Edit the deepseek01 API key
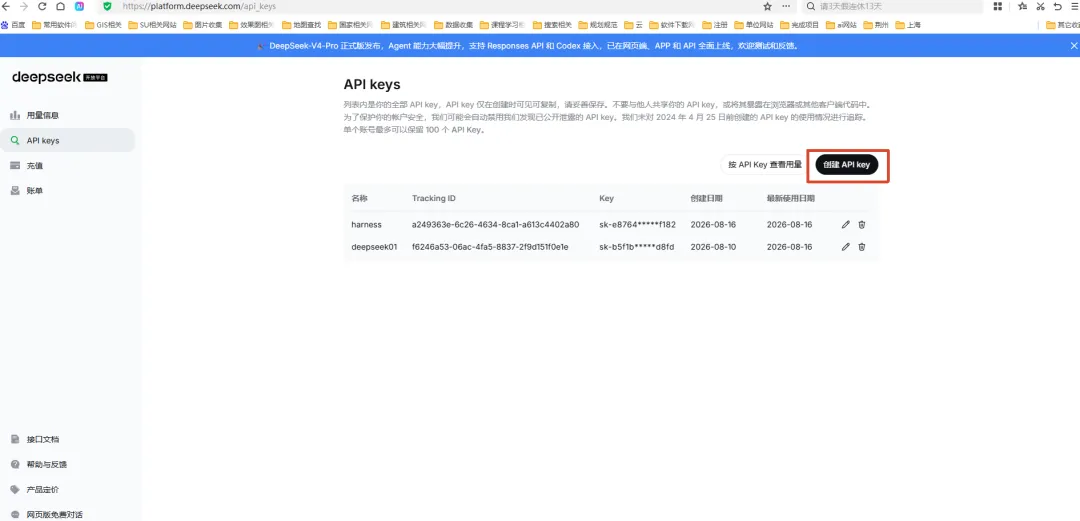 coord(846,247)
